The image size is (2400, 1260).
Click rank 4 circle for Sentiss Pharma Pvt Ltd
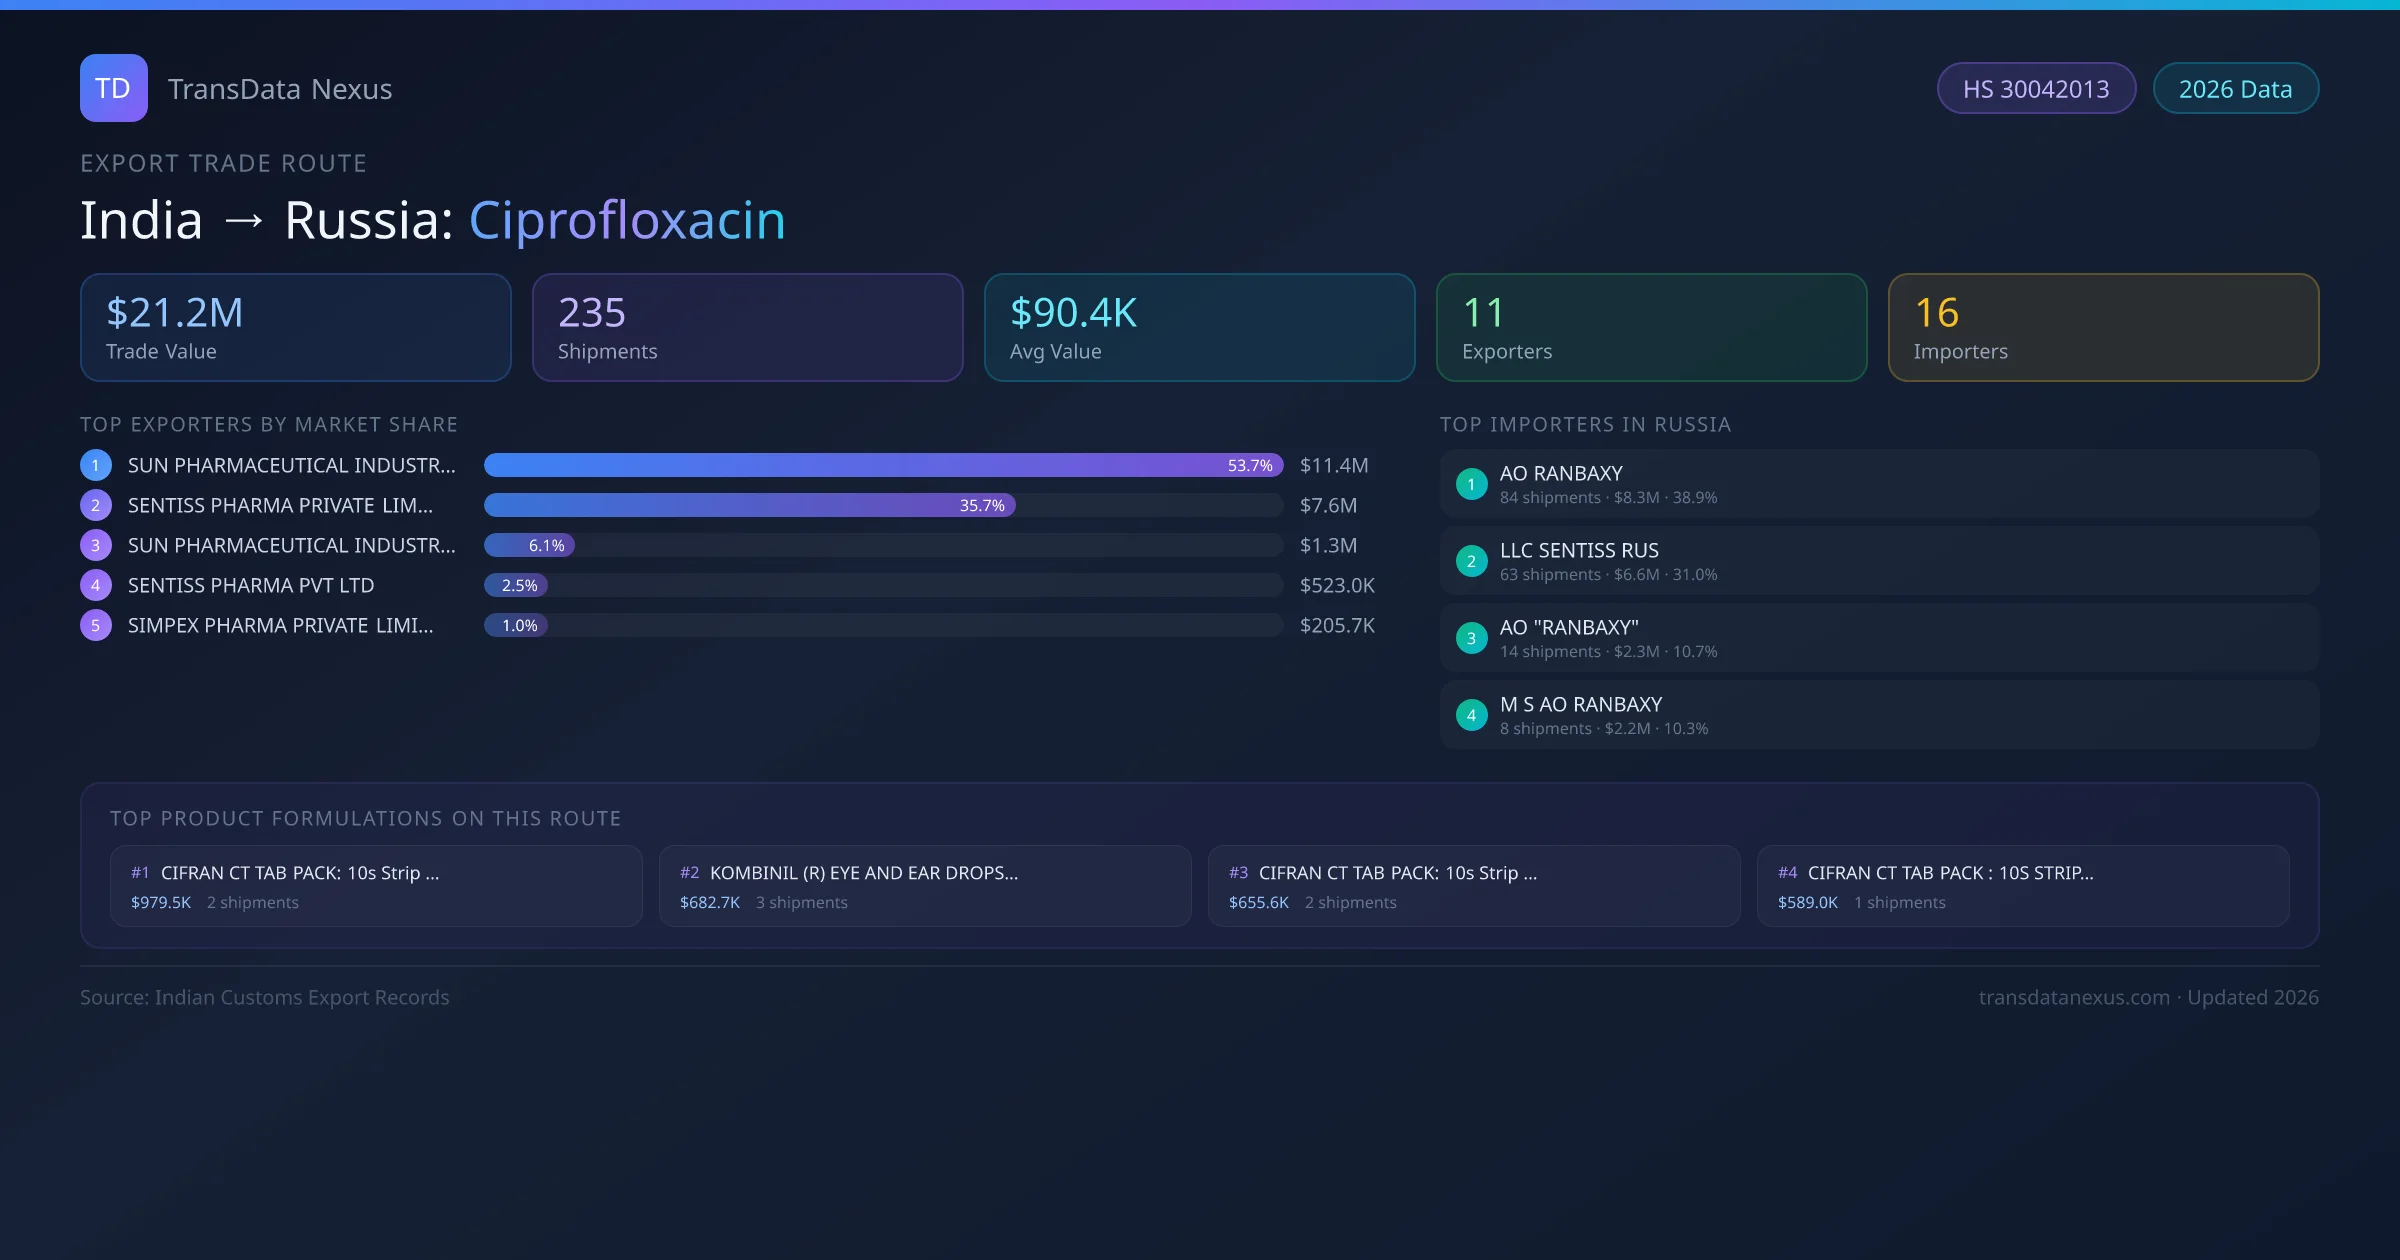(x=96, y=585)
